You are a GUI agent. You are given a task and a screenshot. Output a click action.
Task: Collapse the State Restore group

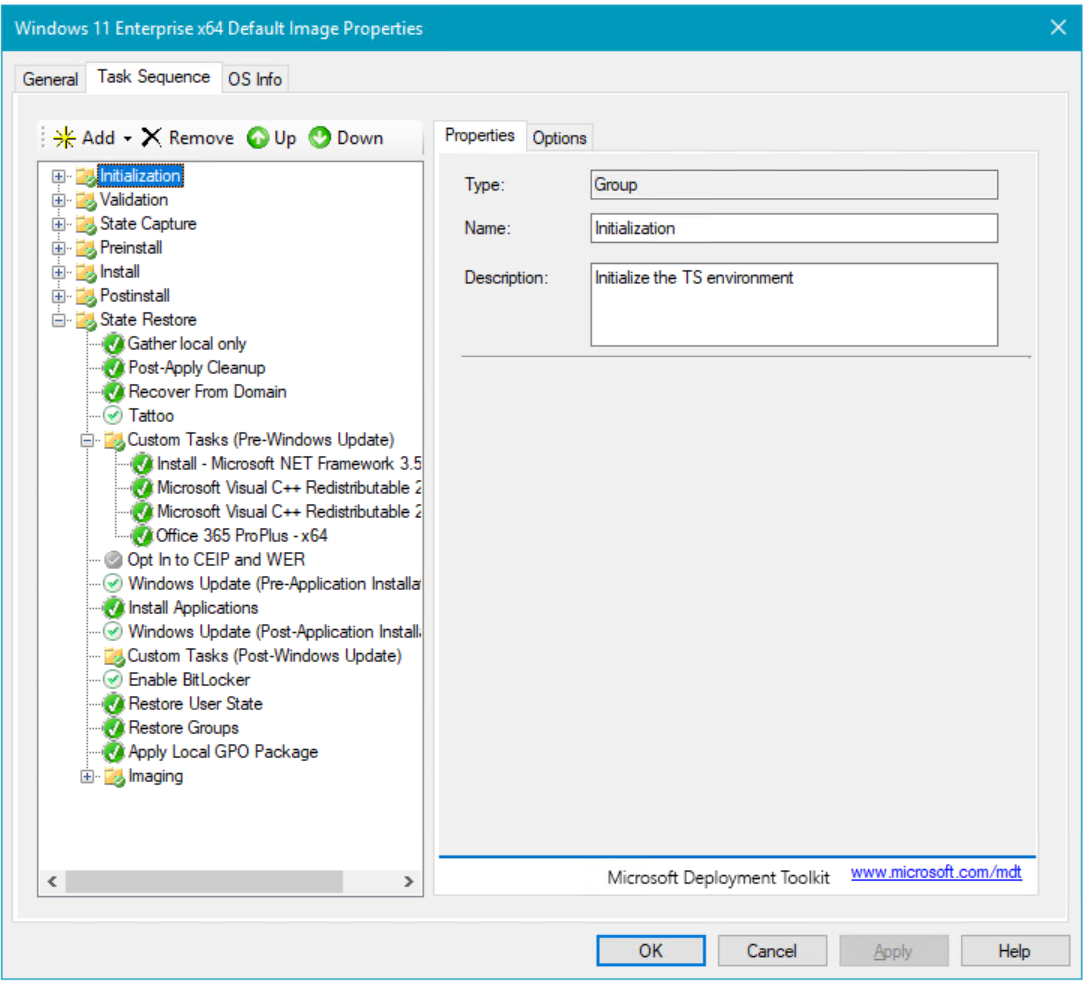(x=58, y=320)
